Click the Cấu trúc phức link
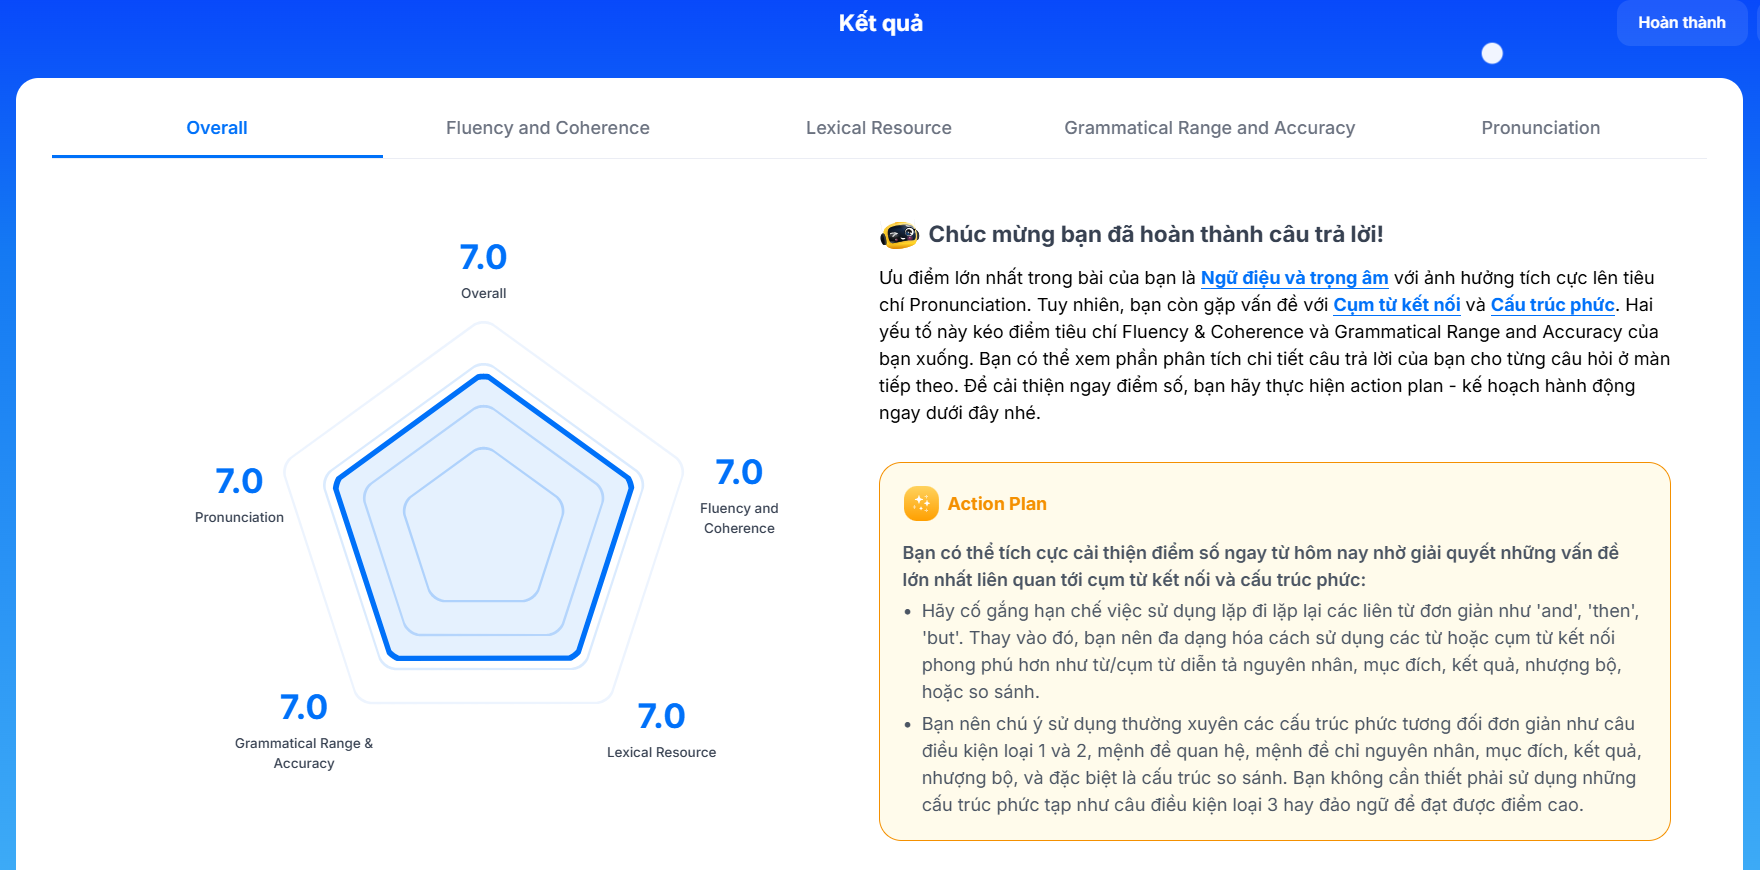This screenshot has width=1760, height=870. (1552, 305)
